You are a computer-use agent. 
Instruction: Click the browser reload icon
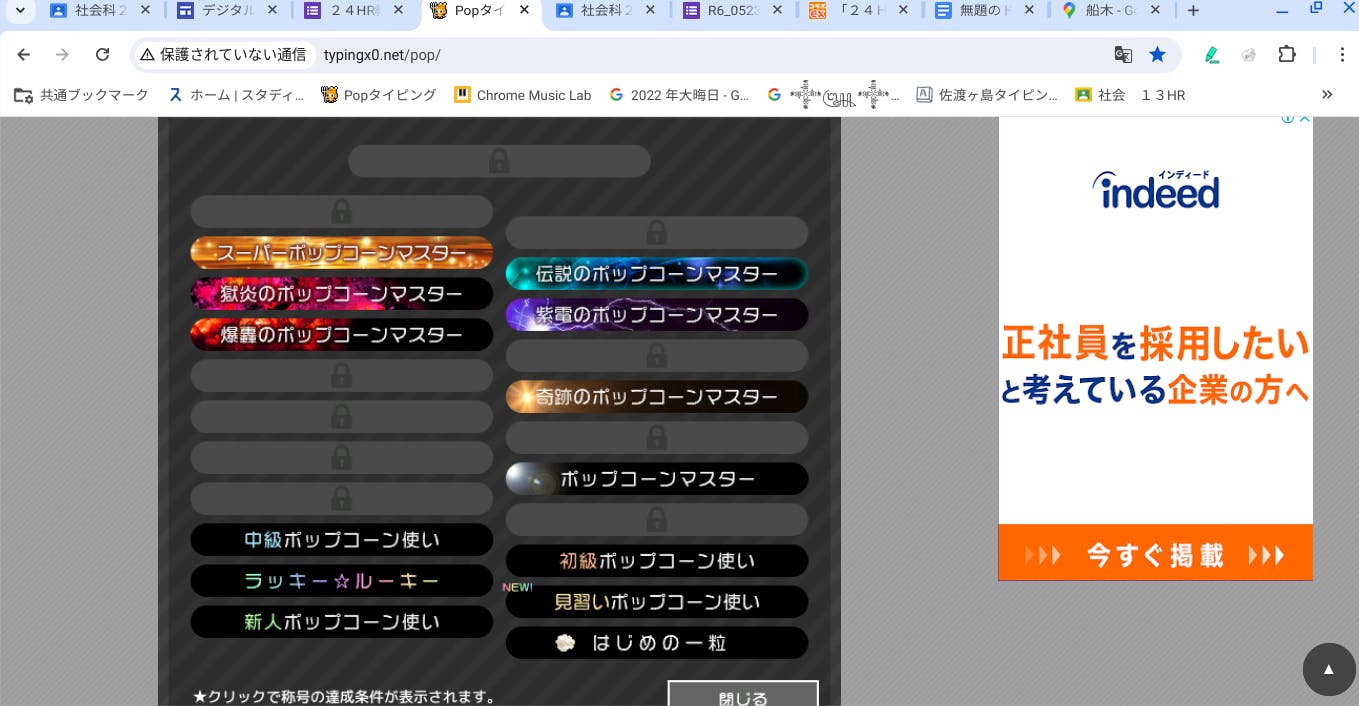102,55
